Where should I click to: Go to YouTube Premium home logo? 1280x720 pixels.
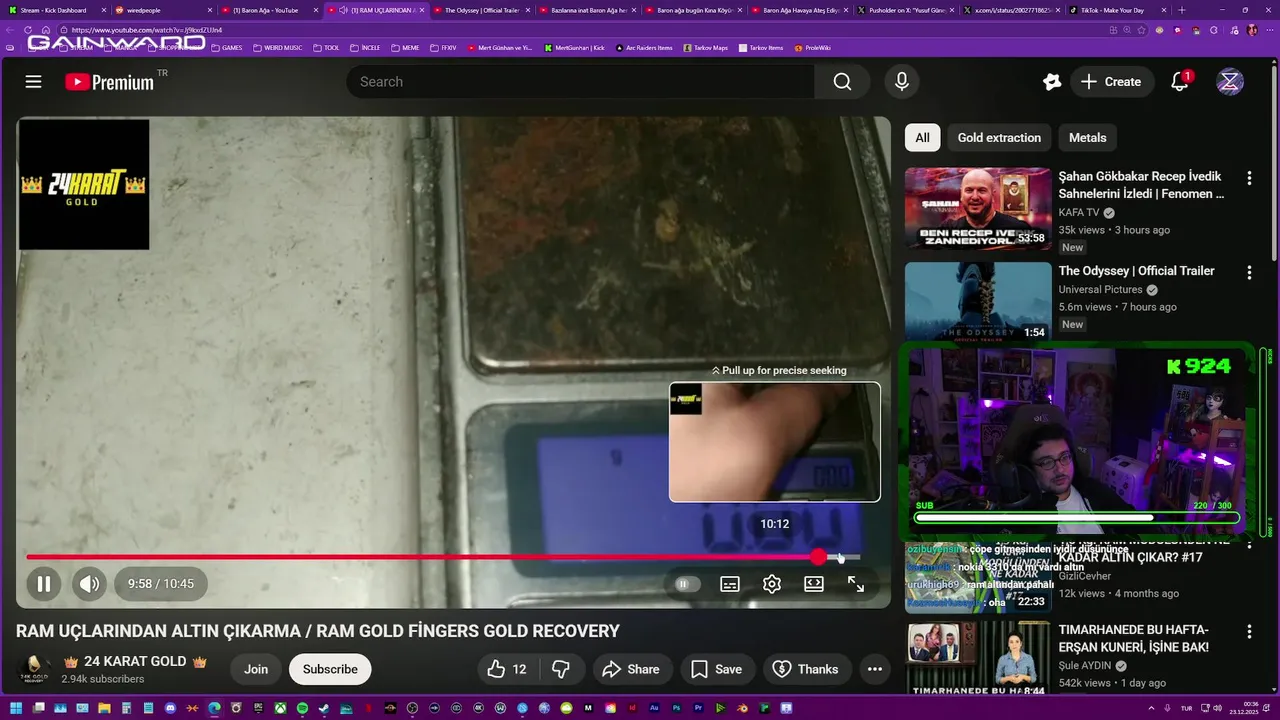tap(110, 82)
